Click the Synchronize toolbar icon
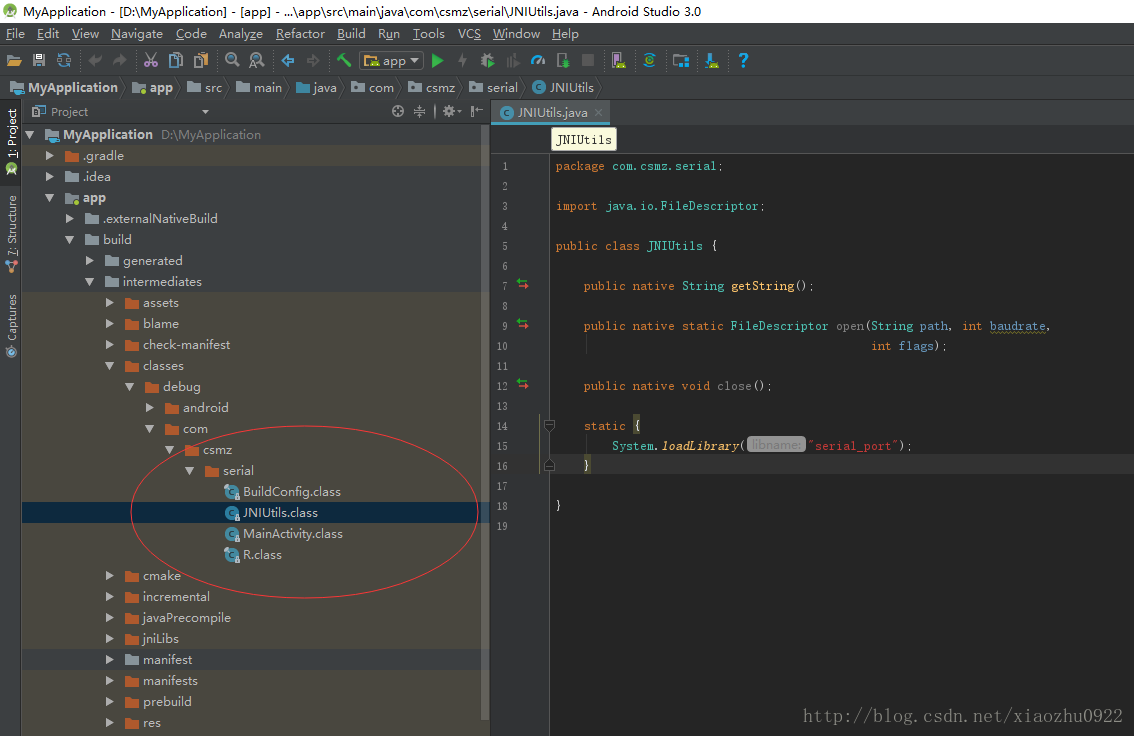 tap(64, 61)
